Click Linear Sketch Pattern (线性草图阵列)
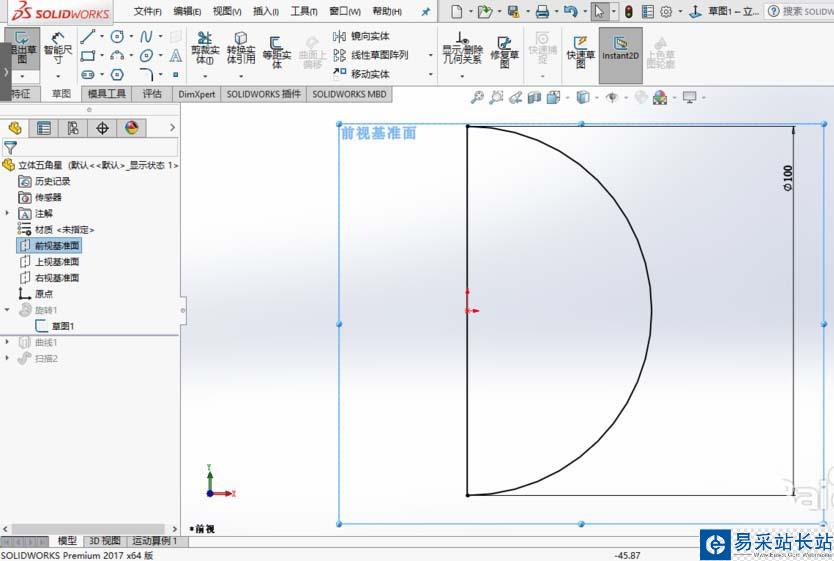The image size is (834, 561). pos(371,55)
